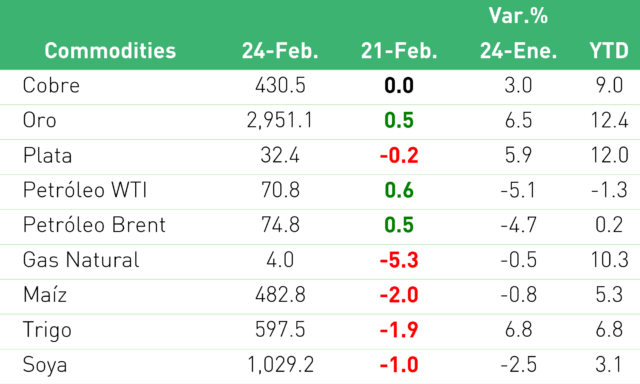The width and height of the screenshot is (640, 384).
Task: Click the 24-Ene. column header
Action: coord(518,51)
